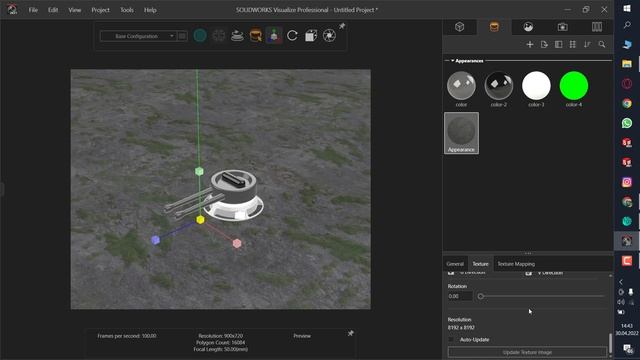
Task: Click the import document arrow icon
Action: click(544, 44)
